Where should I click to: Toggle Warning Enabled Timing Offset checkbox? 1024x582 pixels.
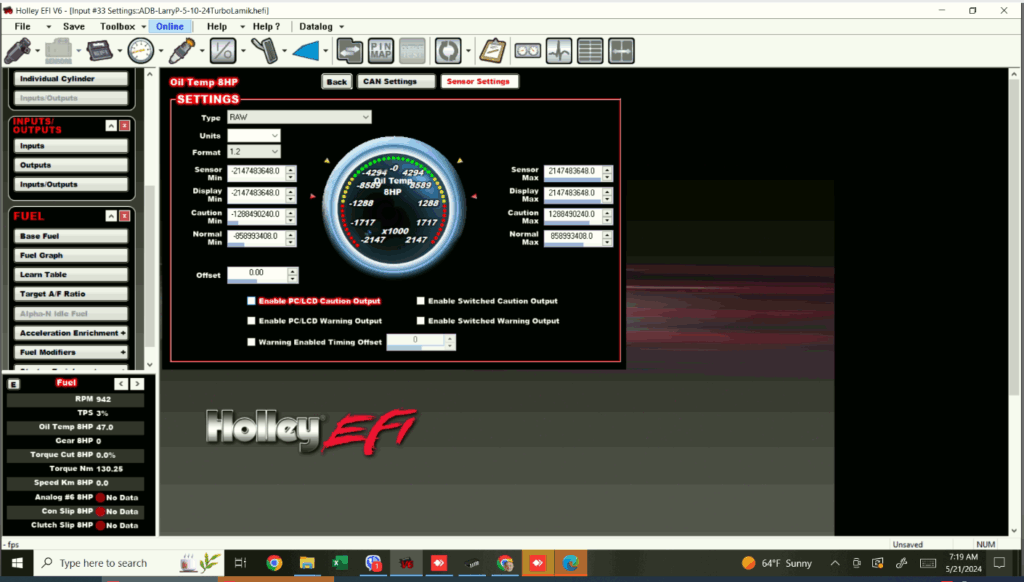point(251,342)
